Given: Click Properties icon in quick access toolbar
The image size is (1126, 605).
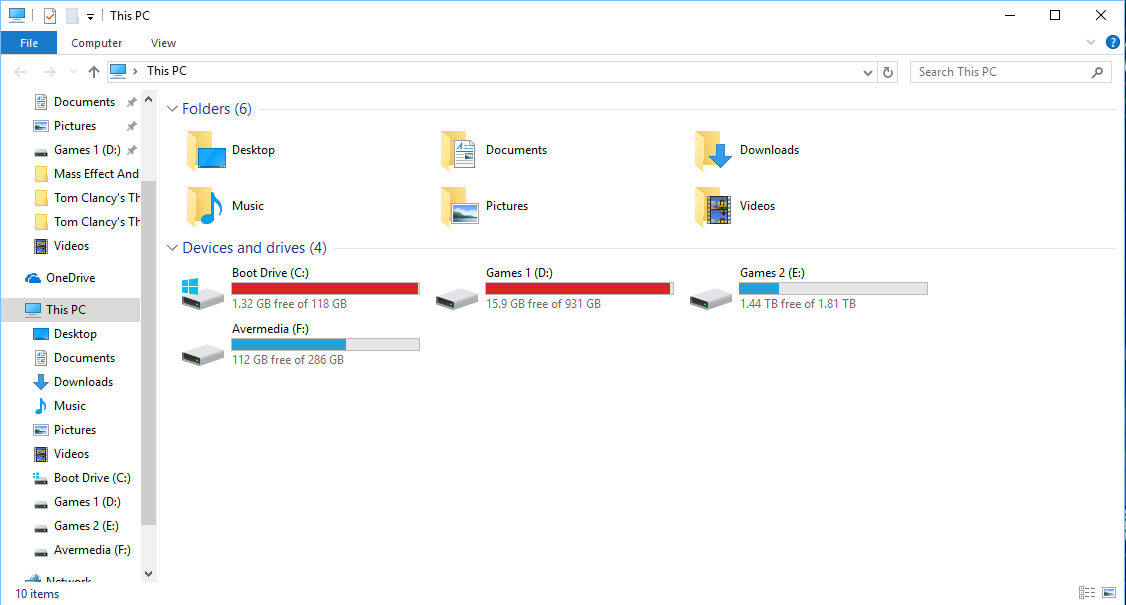Looking at the screenshot, I should 50,16.
